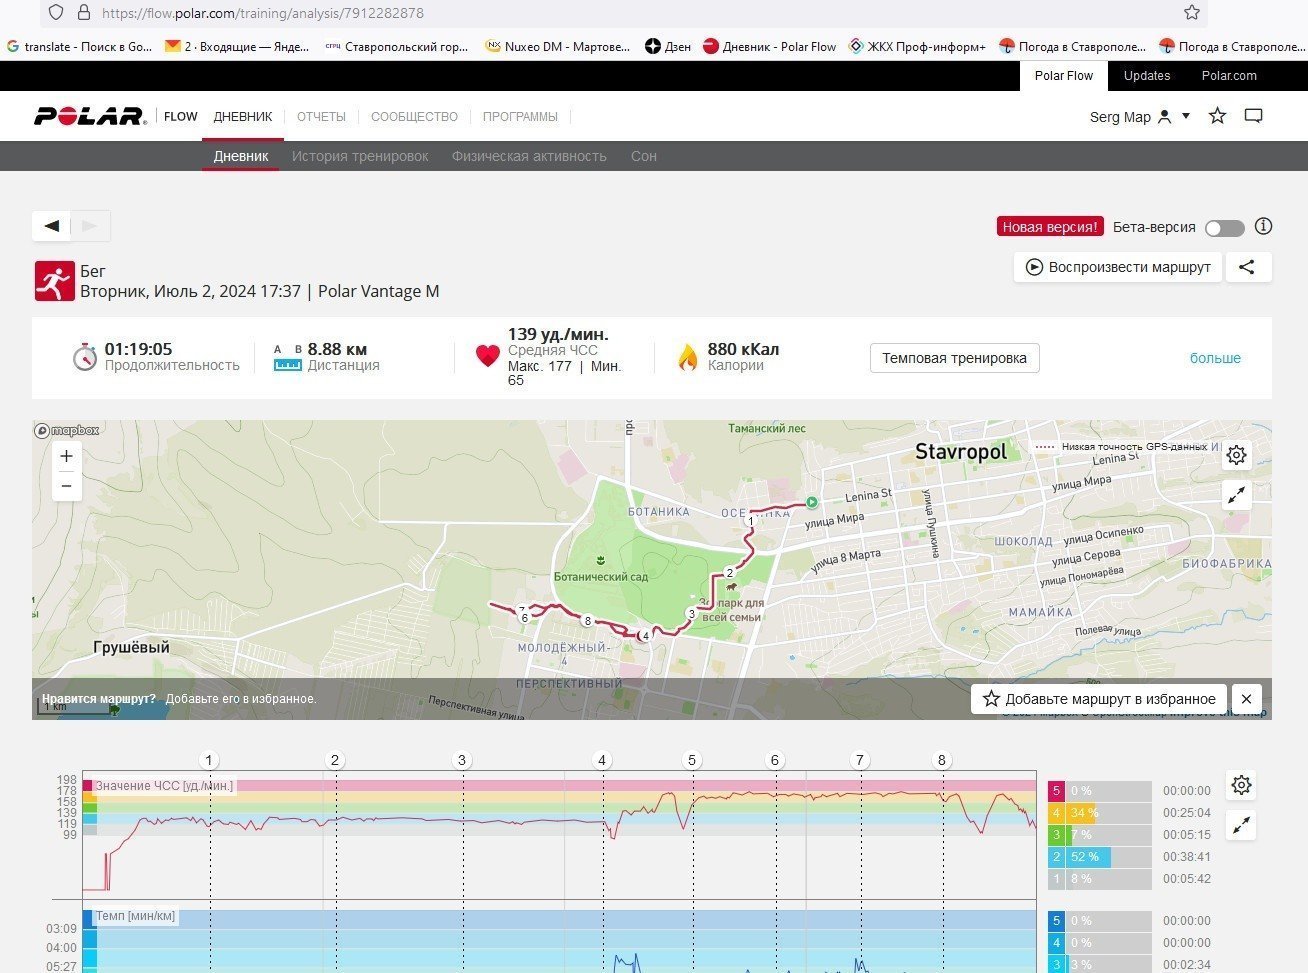Open the ОТЧЕТЫ main menu item

[x=321, y=117]
